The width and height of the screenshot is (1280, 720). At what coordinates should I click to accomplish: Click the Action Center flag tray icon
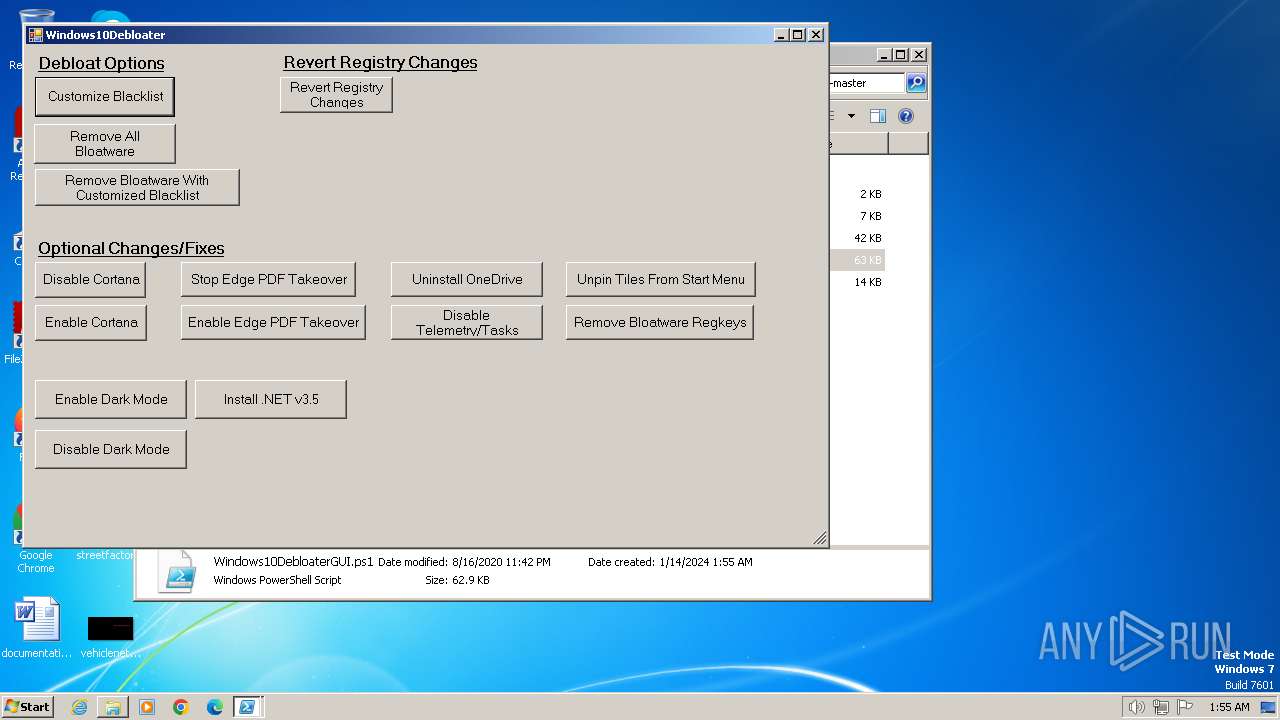[x=1185, y=707]
